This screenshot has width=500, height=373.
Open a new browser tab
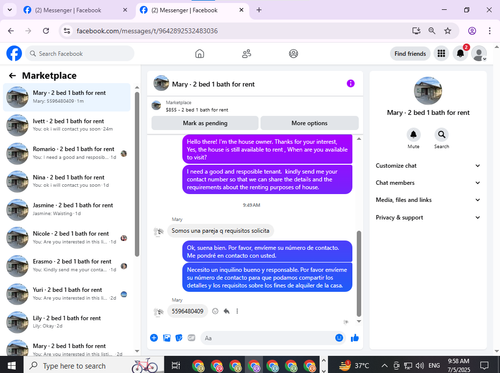[259, 10]
